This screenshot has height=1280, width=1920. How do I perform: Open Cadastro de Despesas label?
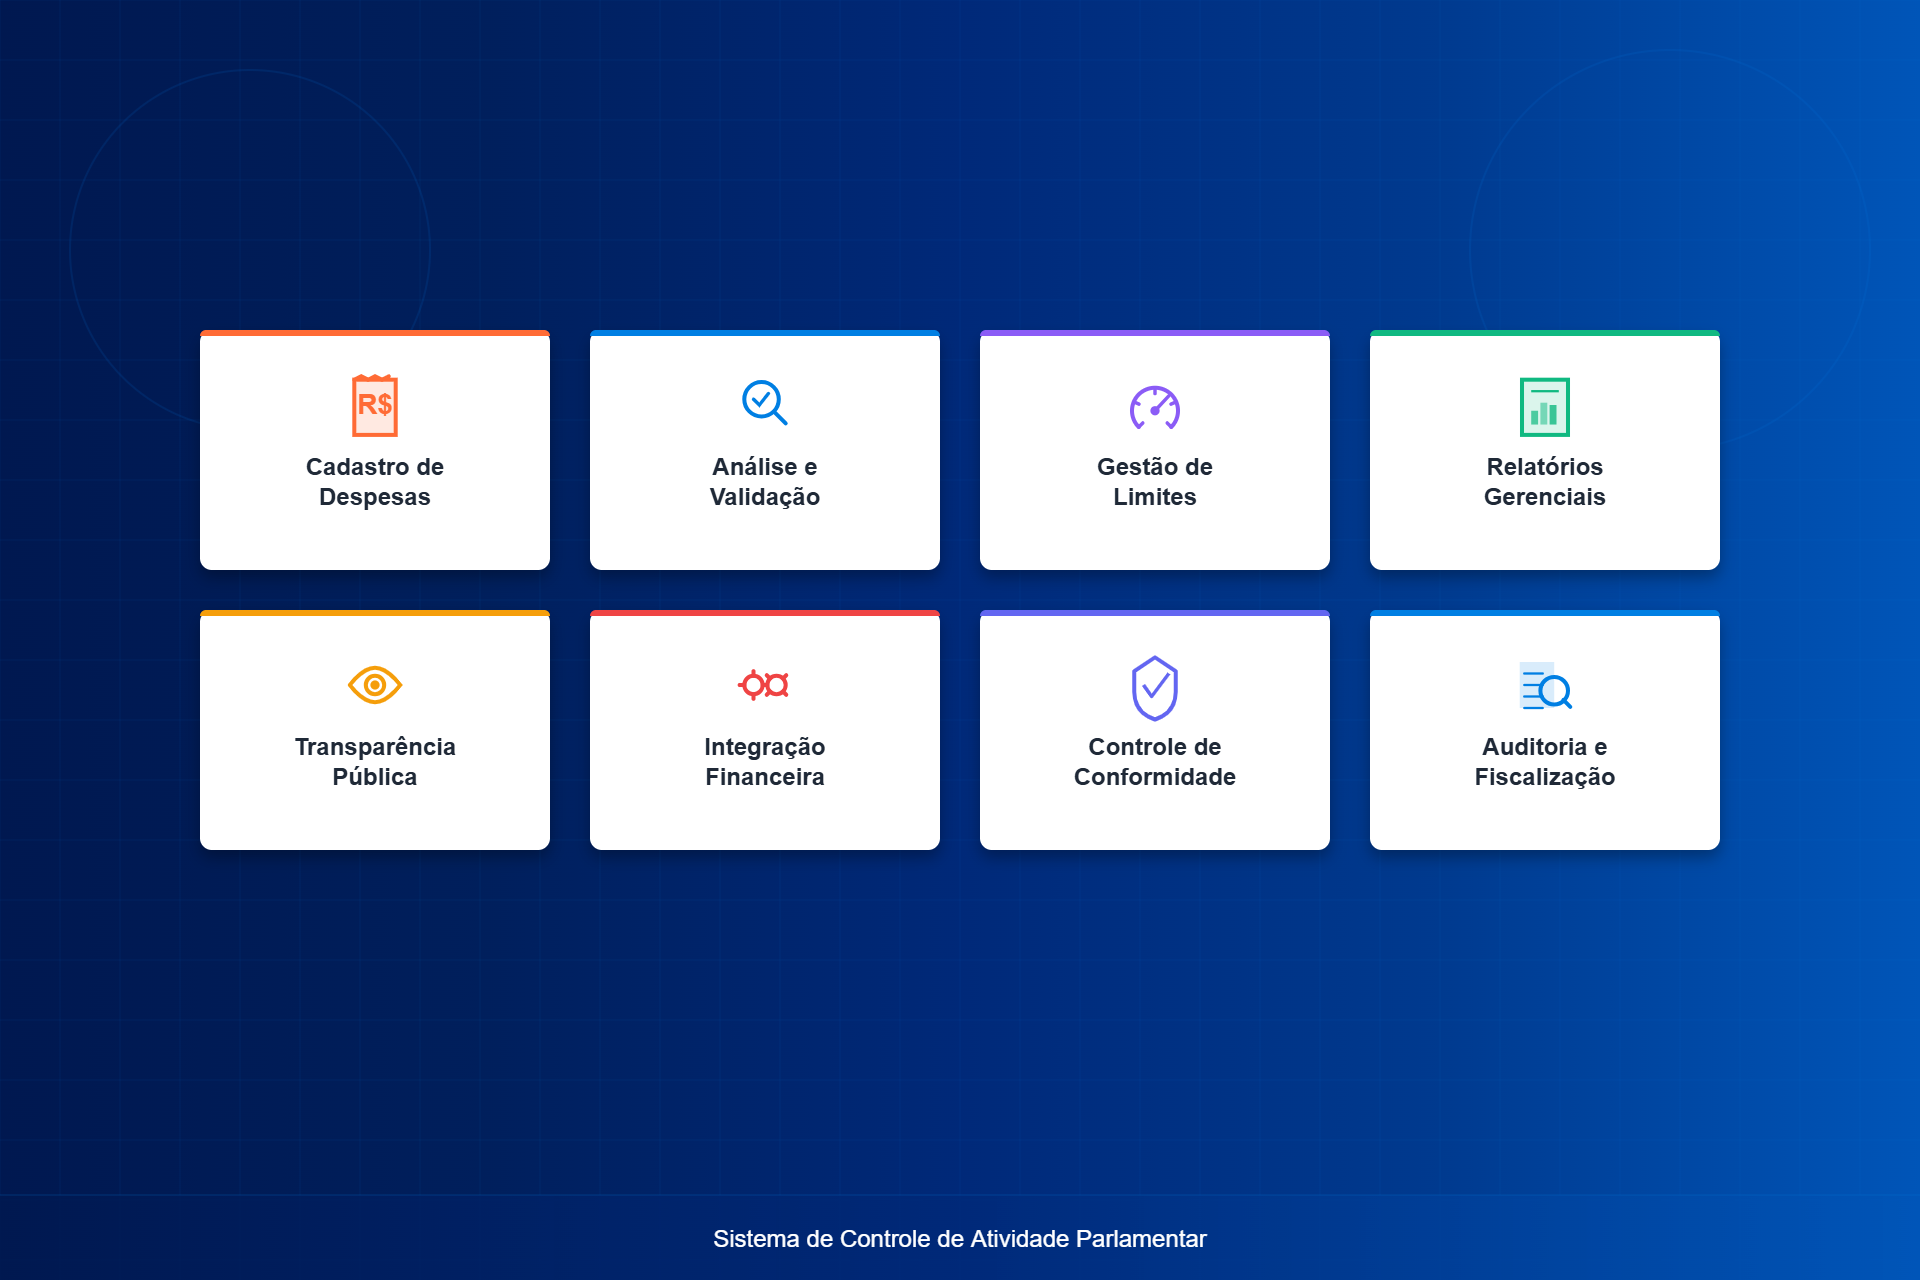(x=375, y=482)
